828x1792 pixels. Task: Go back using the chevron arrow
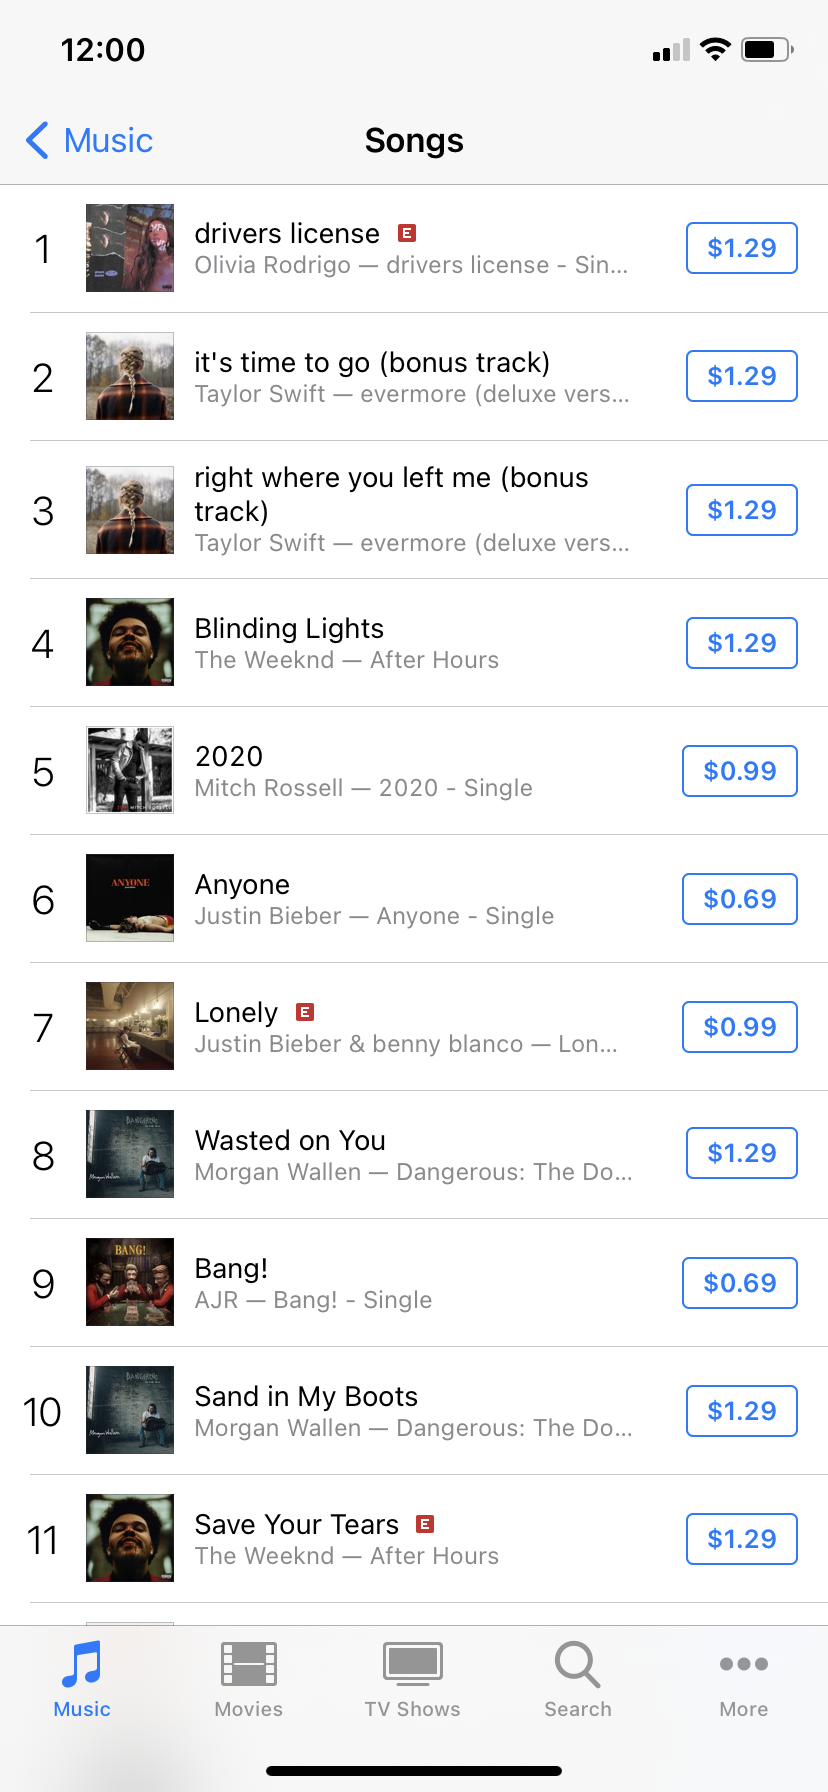pos(38,141)
